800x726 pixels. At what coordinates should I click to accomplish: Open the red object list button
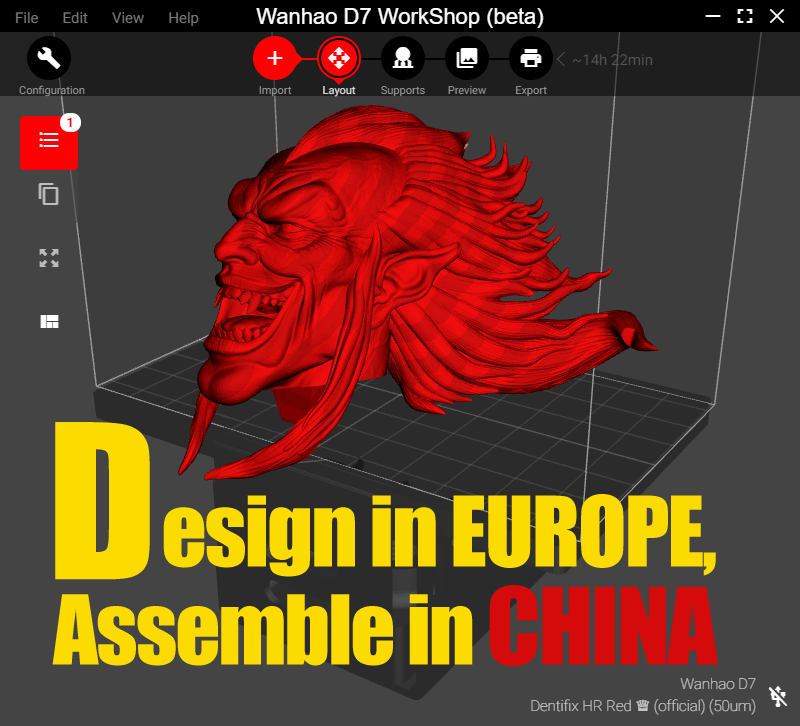pyautogui.click(x=49, y=142)
